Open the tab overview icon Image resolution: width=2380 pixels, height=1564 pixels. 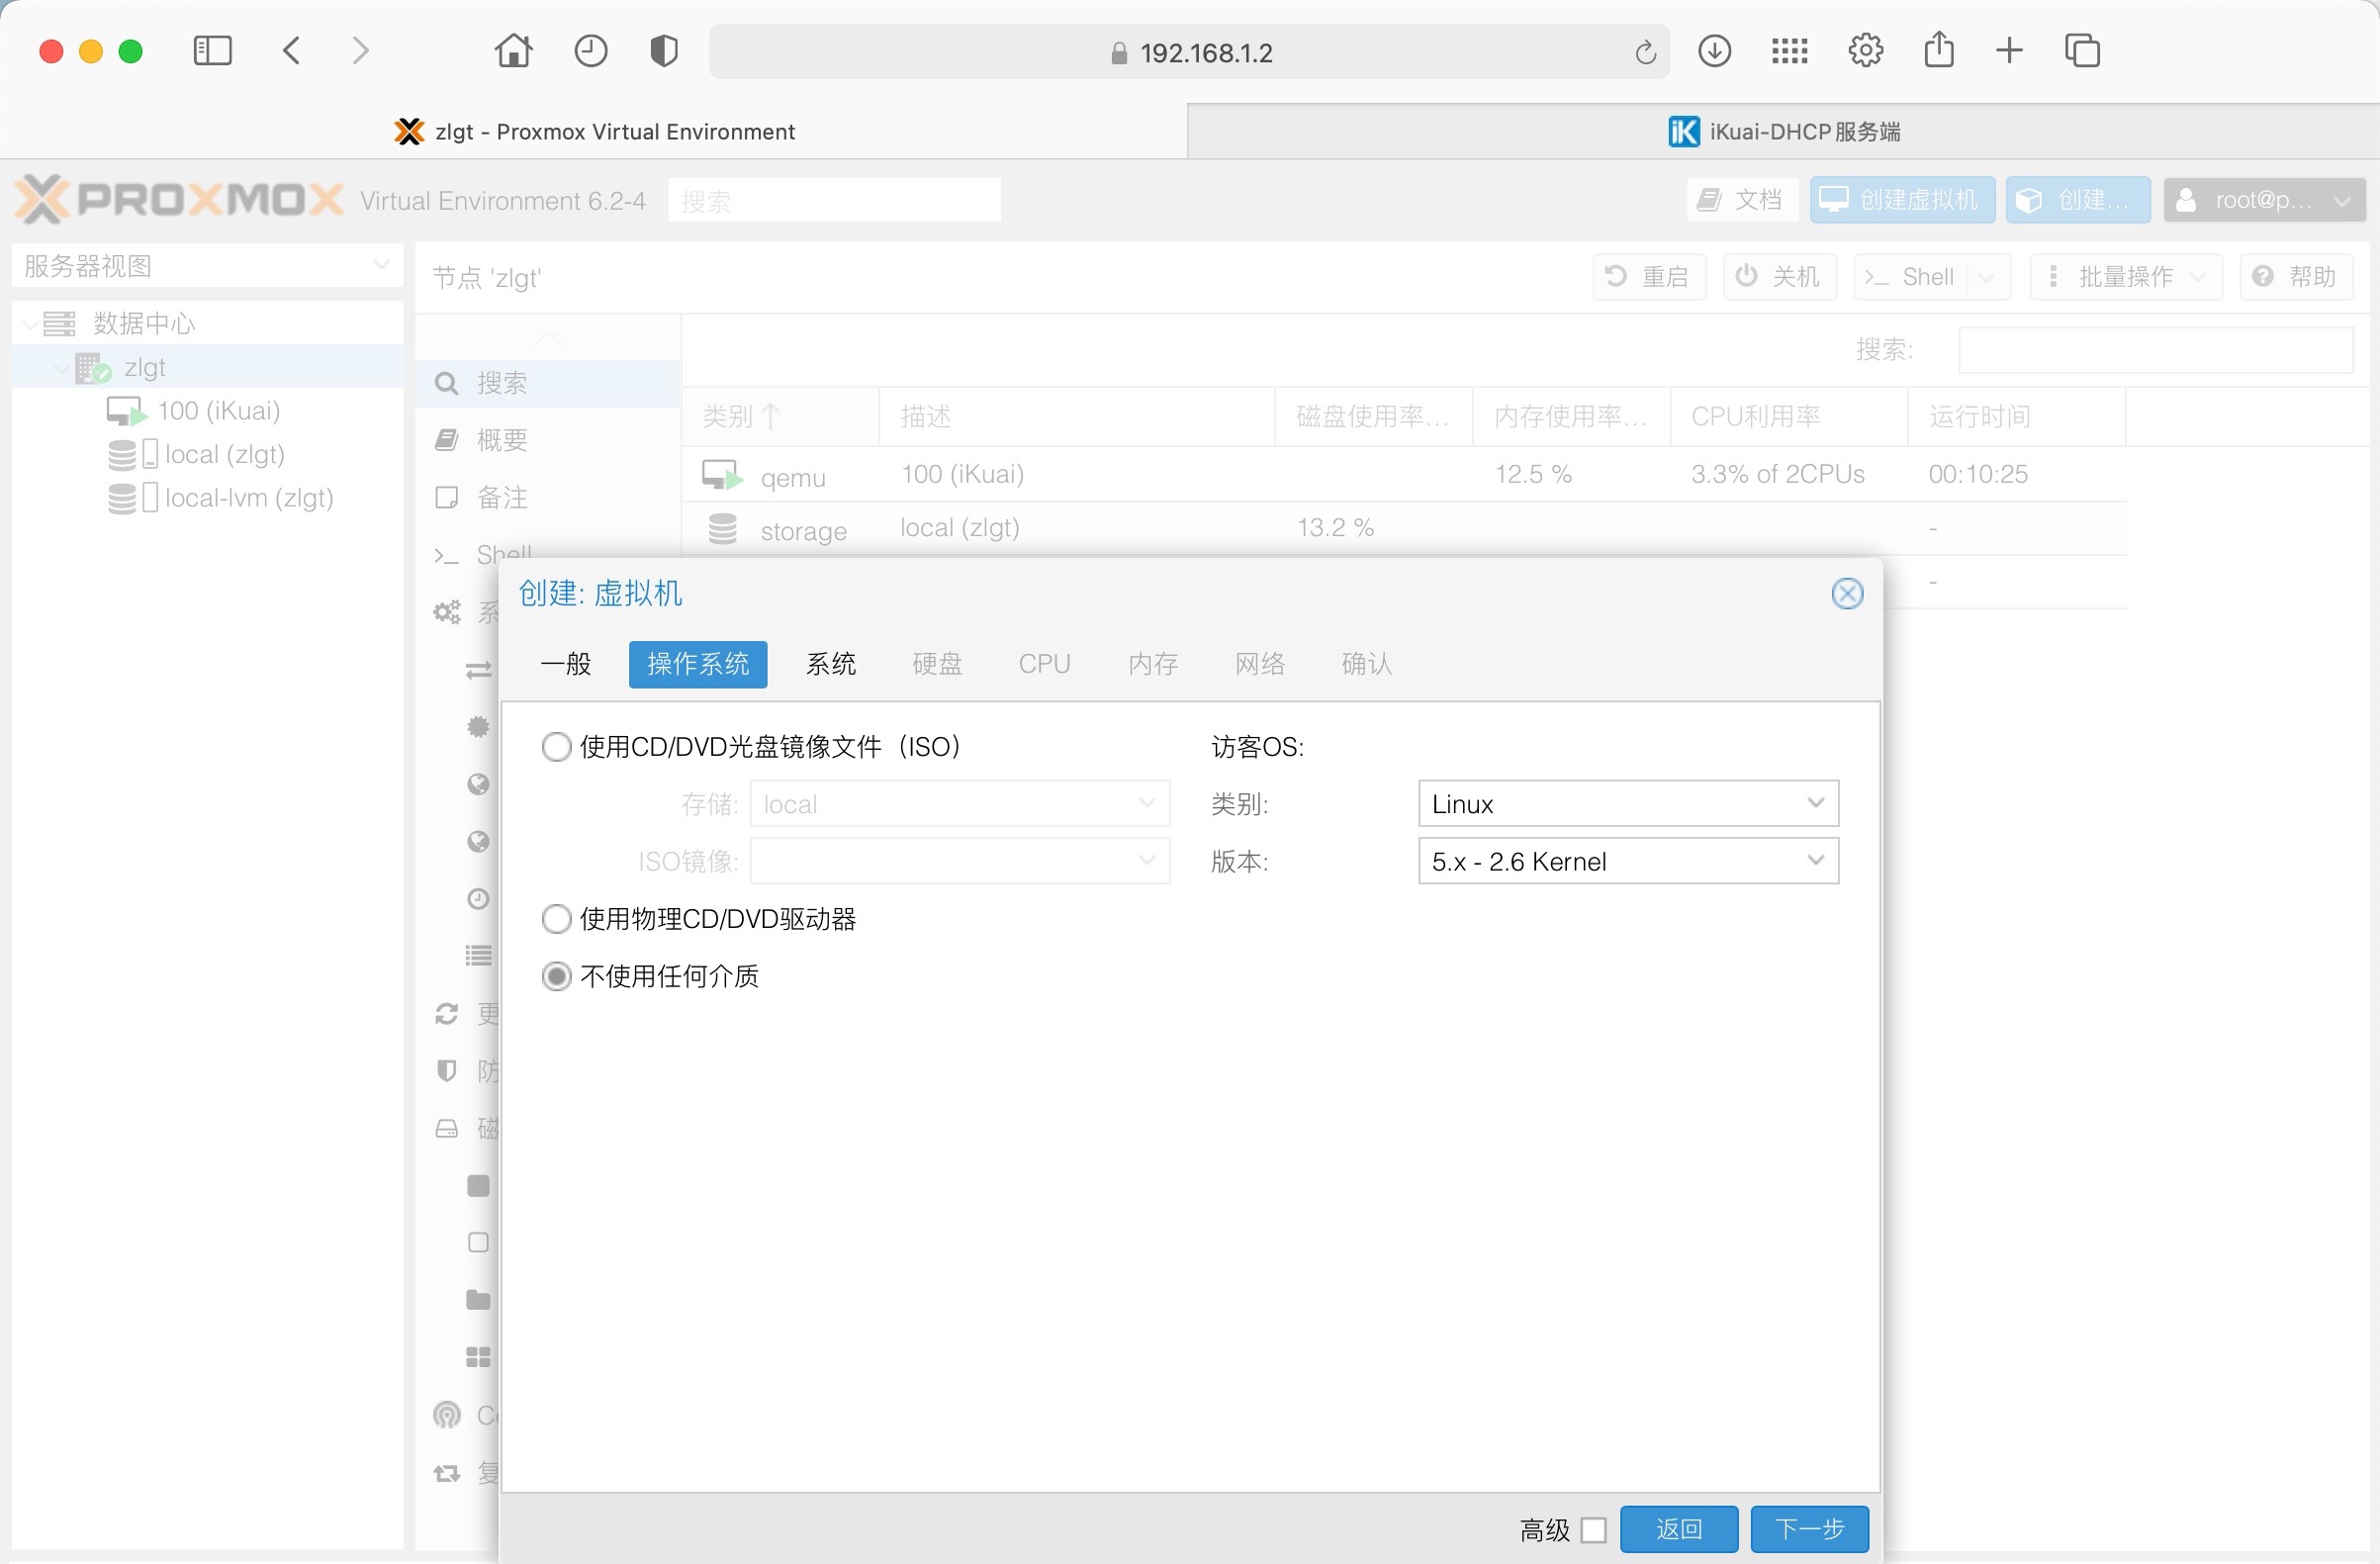point(2082,51)
